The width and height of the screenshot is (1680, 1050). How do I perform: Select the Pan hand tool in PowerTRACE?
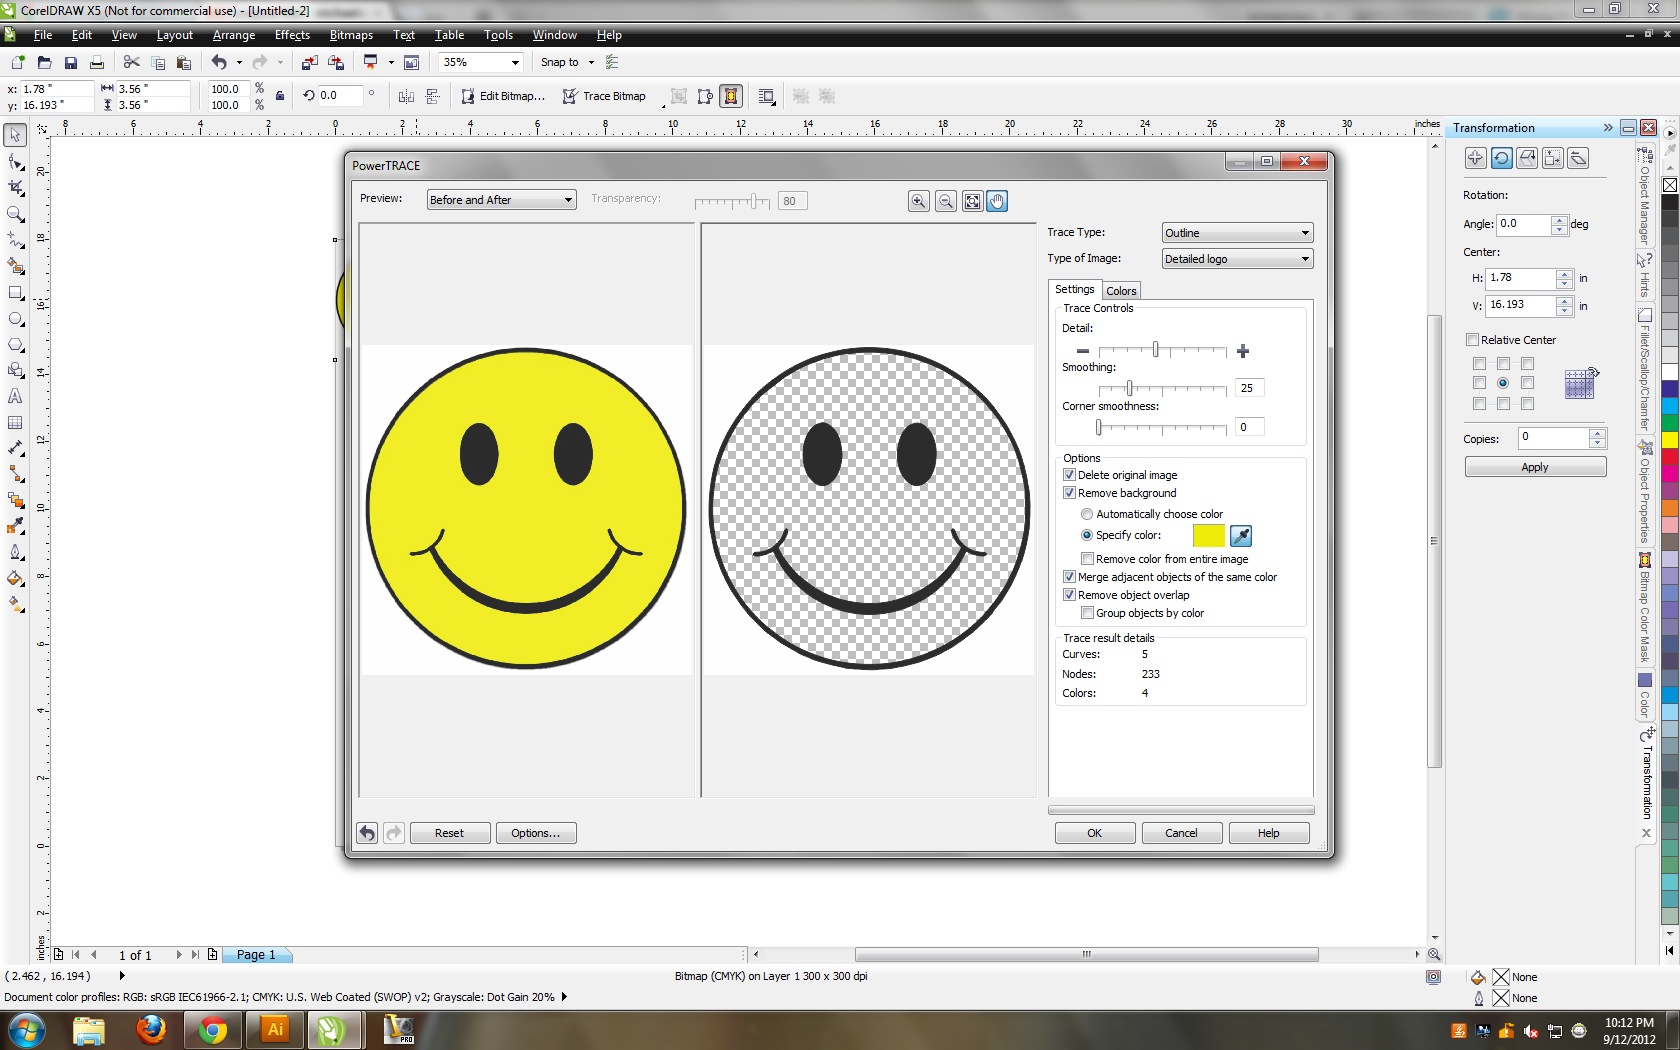tap(997, 201)
